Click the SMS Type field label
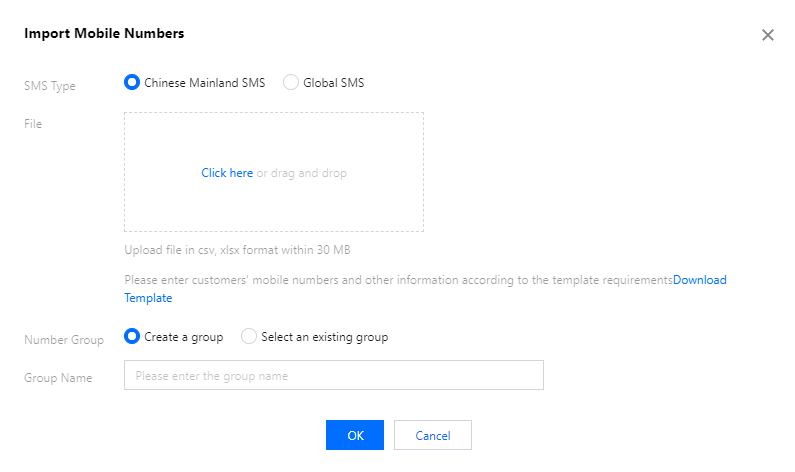Image resolution: width=795 pixels, height=472 pixels. point(50,86)
